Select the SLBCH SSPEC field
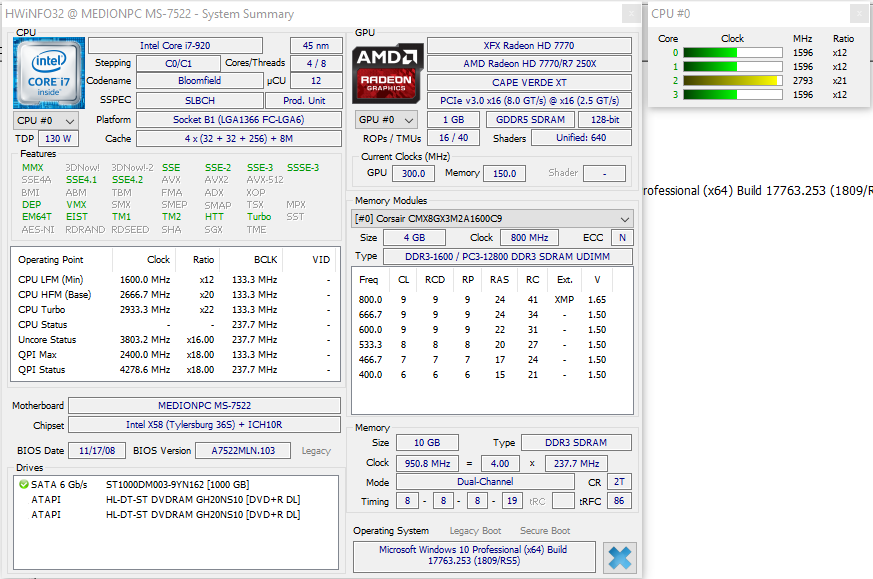The width and height of the screenshot is (873, 579). tap(199, 101)
